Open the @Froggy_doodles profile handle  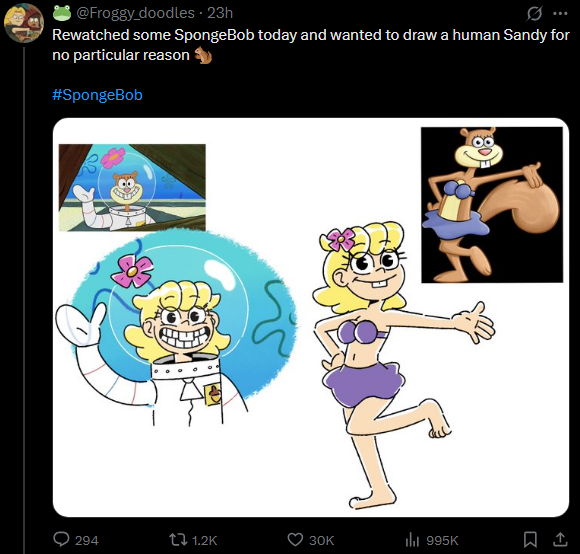coord(135,13)
